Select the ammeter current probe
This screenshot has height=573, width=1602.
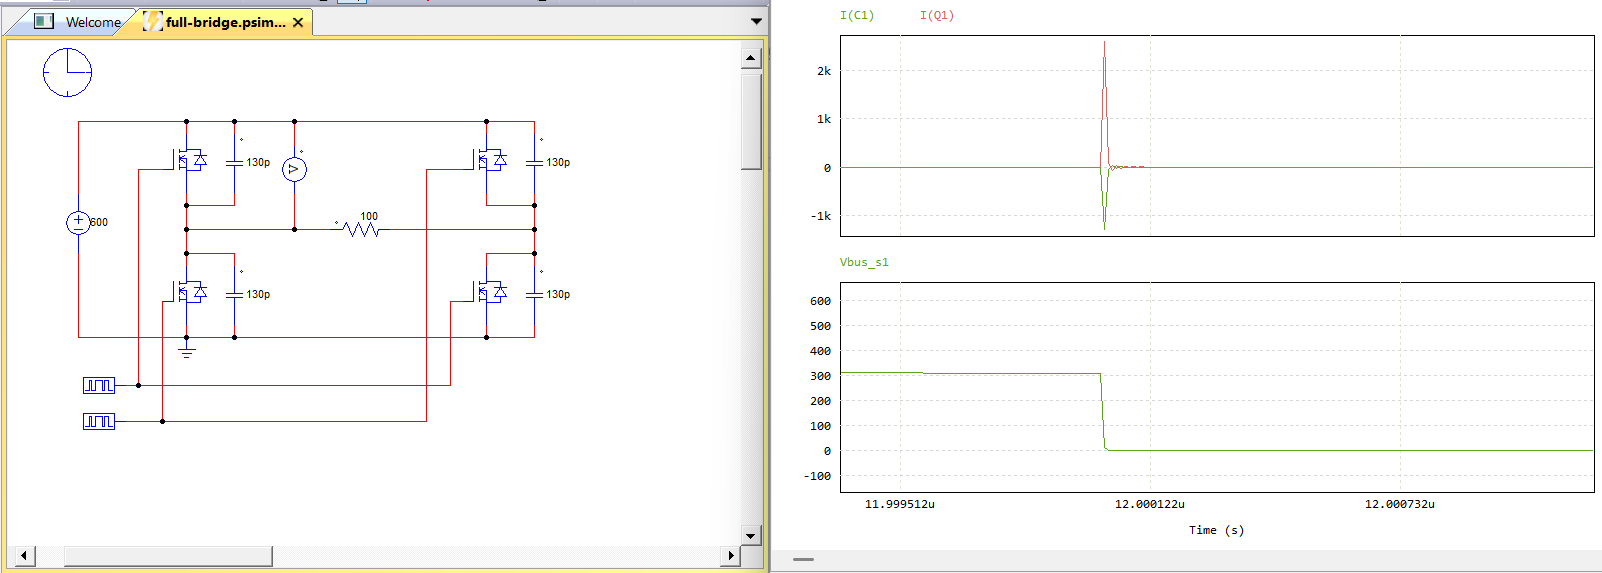[294, 170]
